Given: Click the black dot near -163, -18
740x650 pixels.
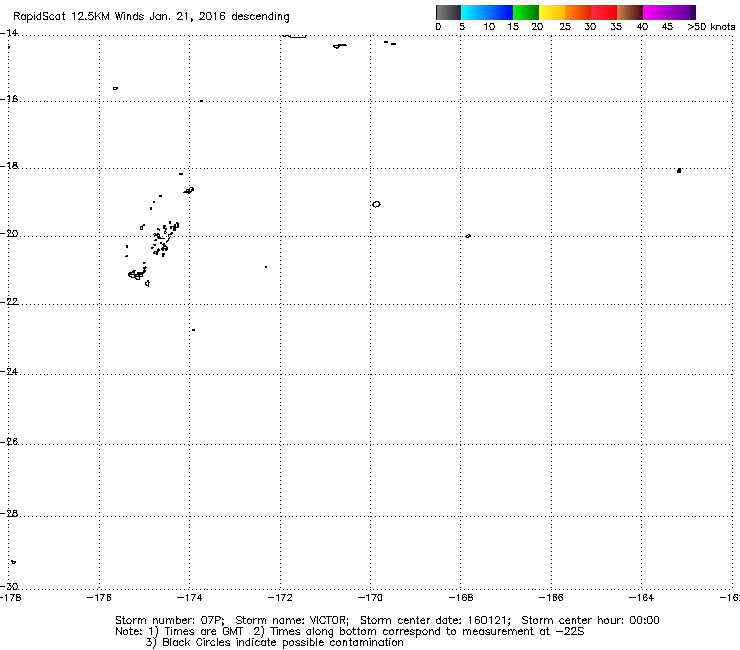Looking at the screenshot, I should click(x=679, y=171).
